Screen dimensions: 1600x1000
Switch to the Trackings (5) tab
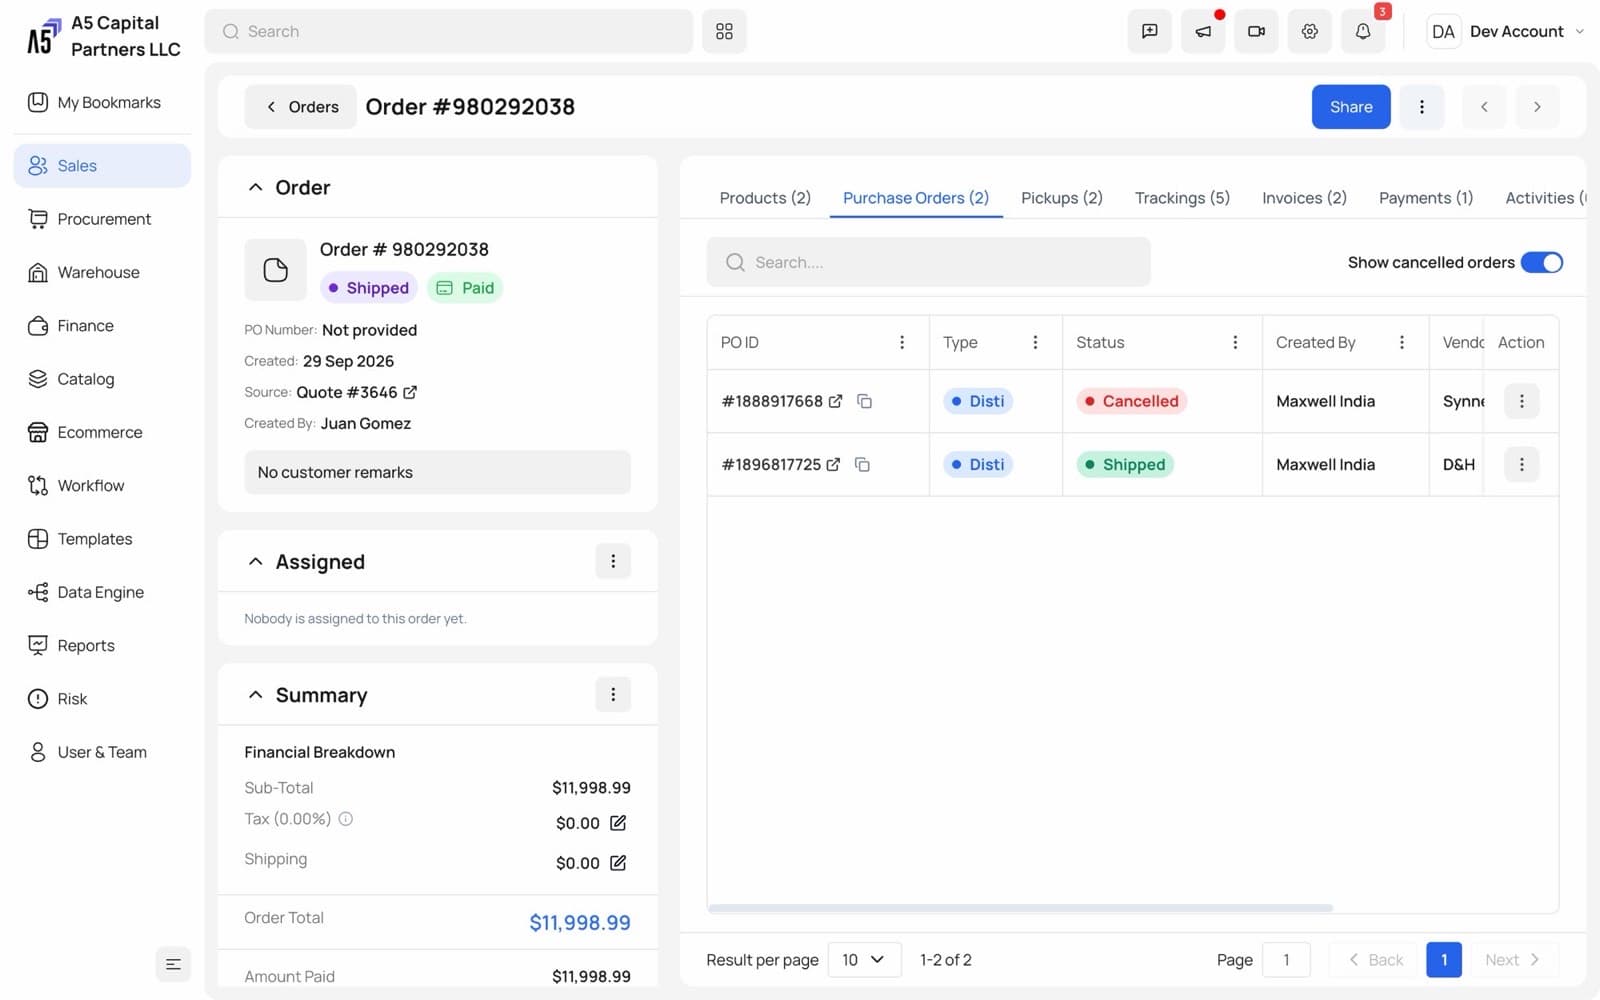pyautogui.click(x=1182, y=198)
